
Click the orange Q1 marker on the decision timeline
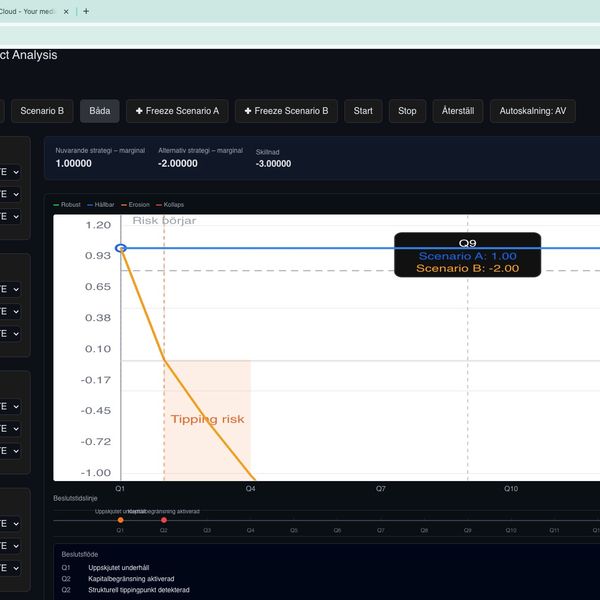pos(120,520)
